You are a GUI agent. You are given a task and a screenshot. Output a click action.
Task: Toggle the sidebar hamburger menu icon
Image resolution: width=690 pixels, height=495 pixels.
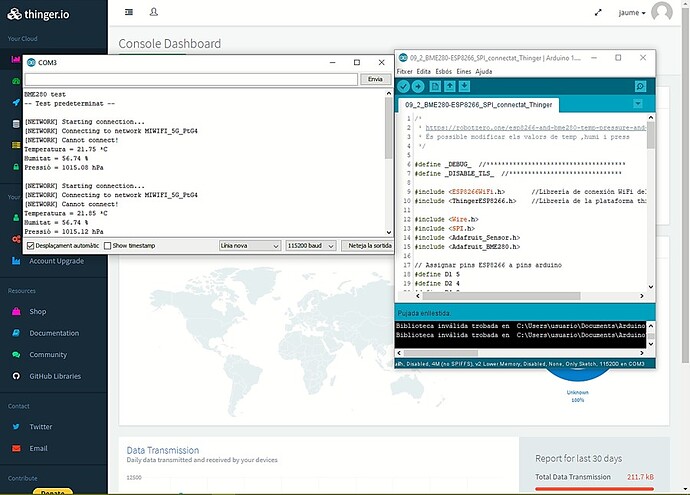[129, 12]
